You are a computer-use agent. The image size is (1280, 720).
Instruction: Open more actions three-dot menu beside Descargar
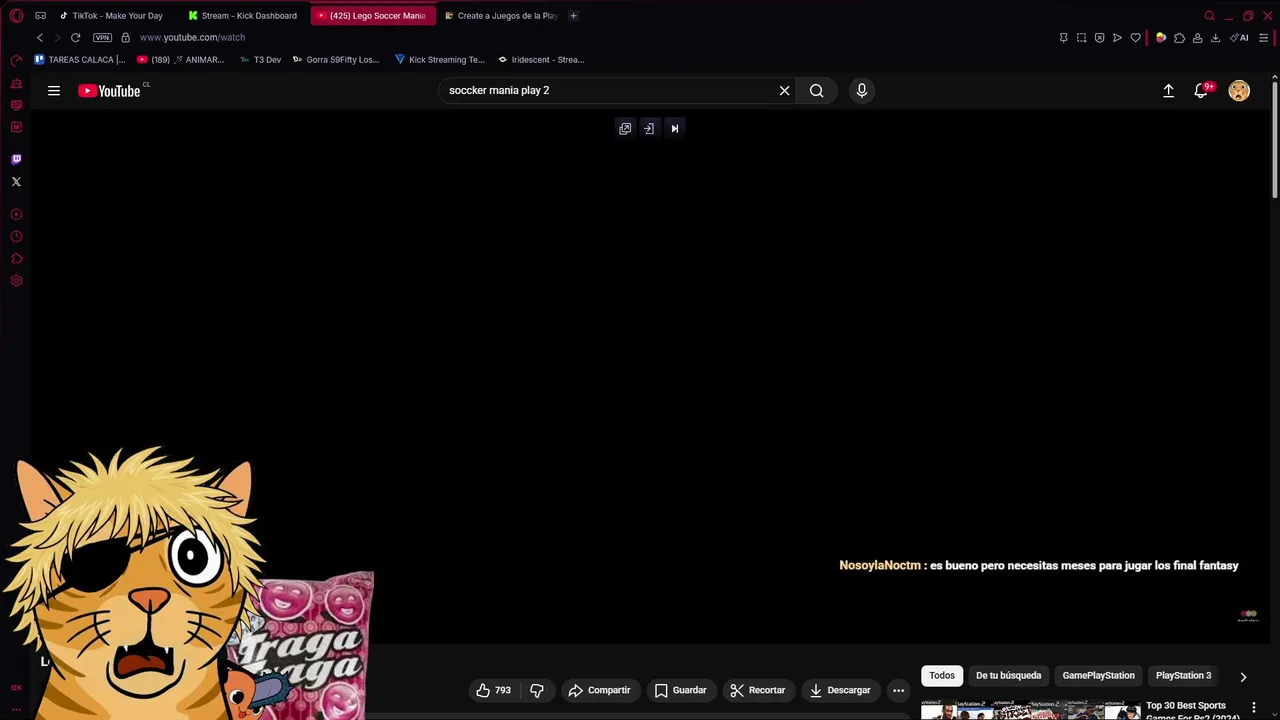(898, 690)
